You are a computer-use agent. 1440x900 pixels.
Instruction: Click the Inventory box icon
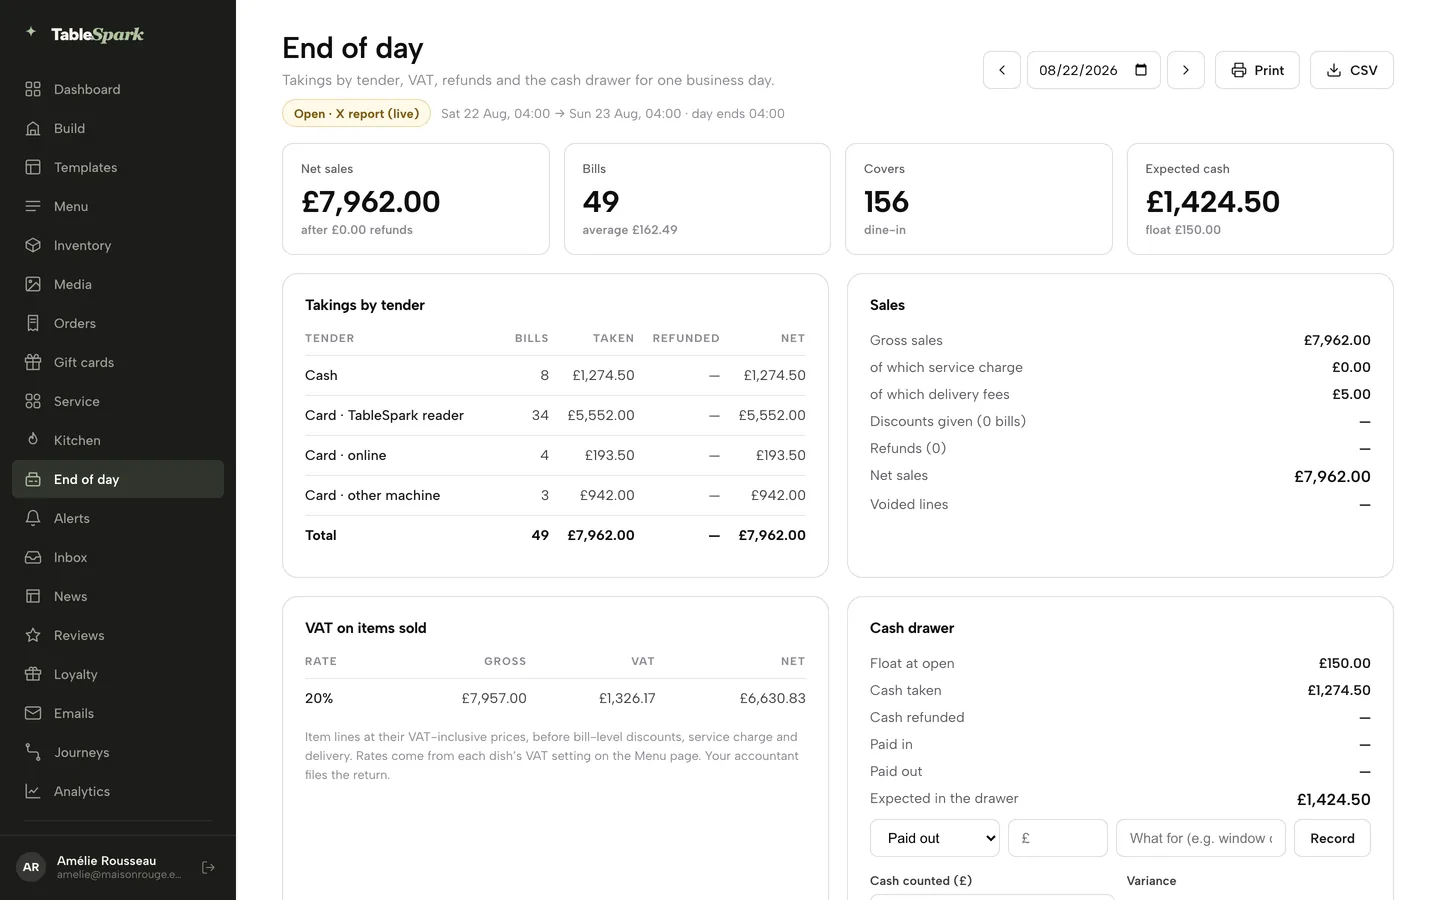(33, 245)
